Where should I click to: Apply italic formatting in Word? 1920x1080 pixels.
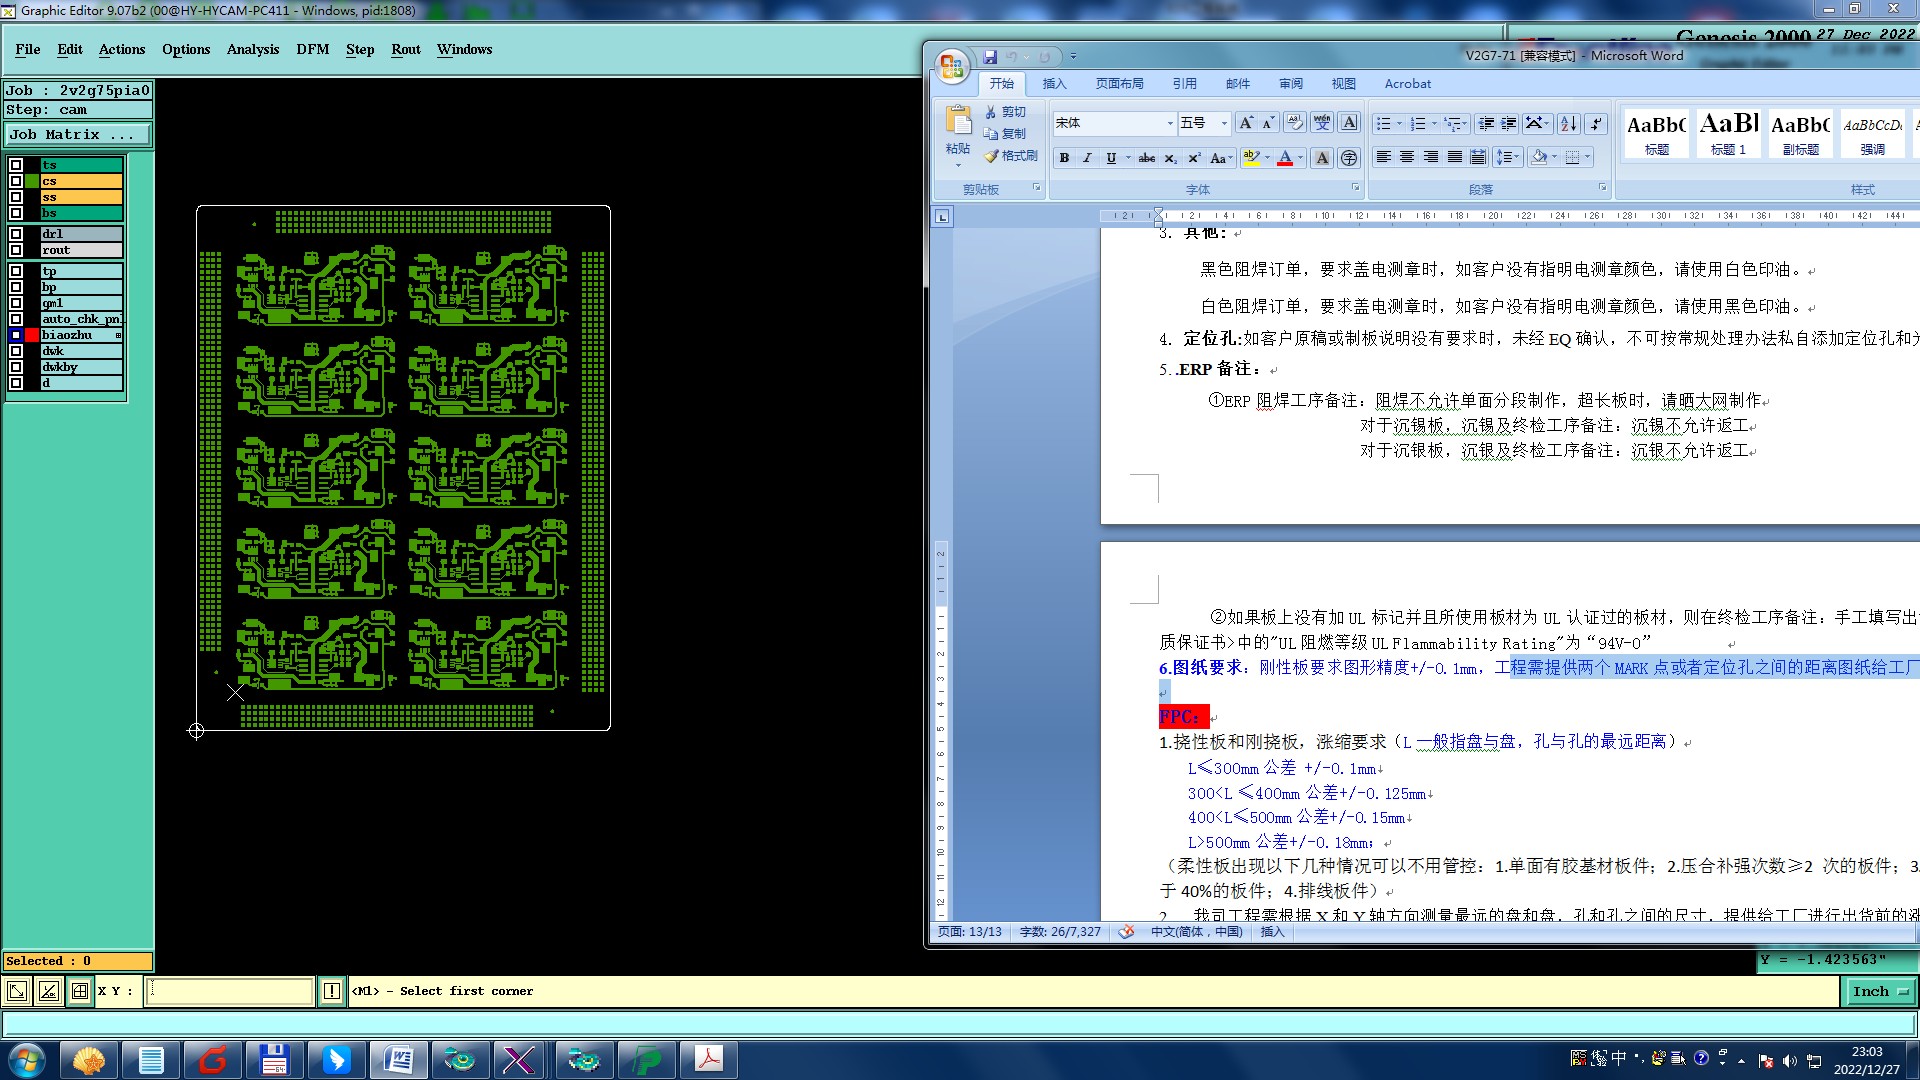coord(1087,158)
